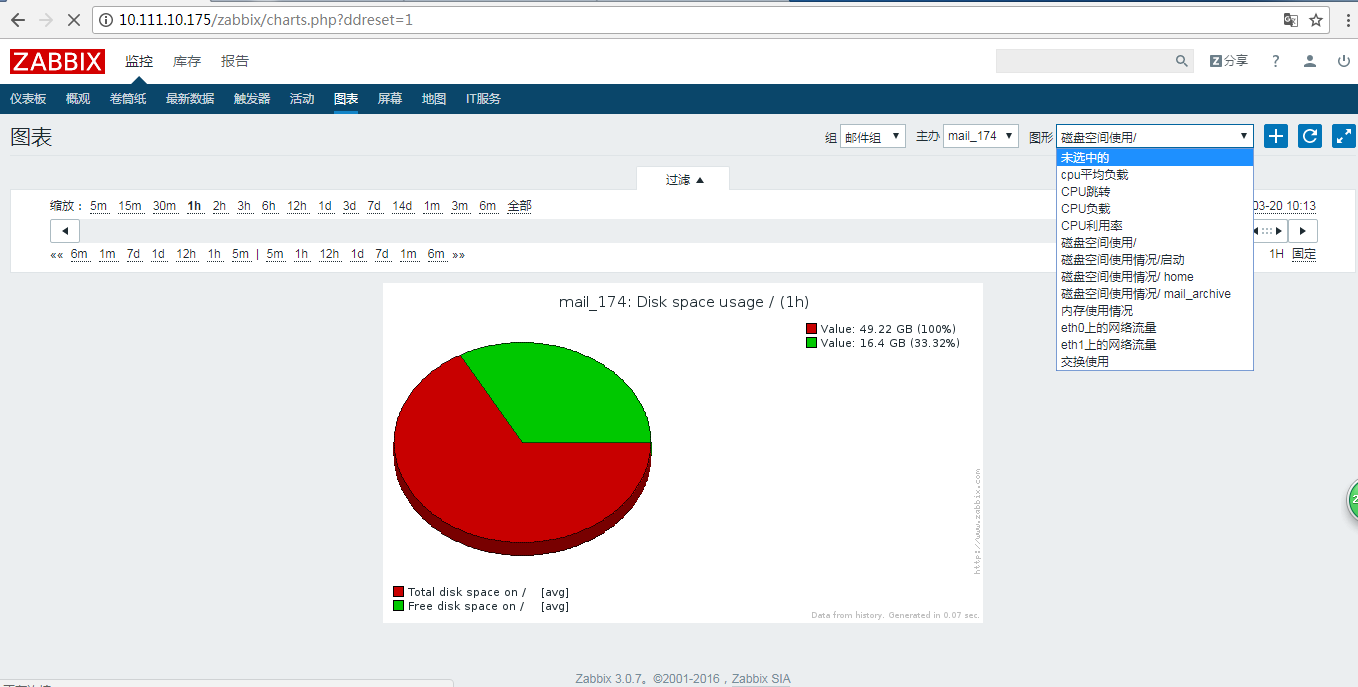Click the search magnifier icon

(x=1182, y=61)
